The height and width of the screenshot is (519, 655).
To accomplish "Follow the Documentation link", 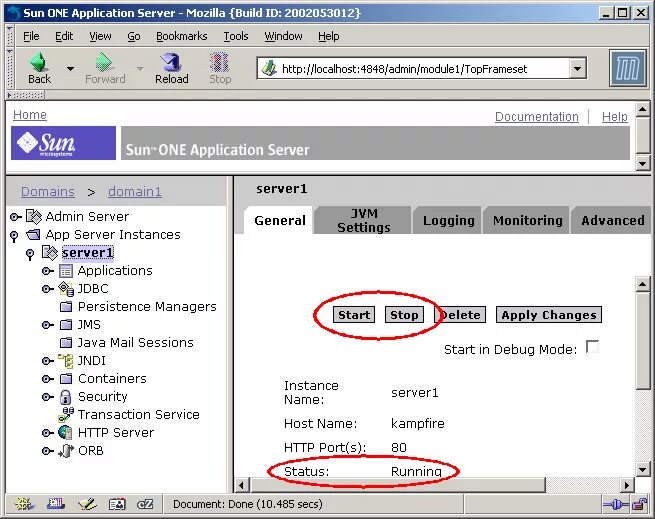I will click(537, 117).
